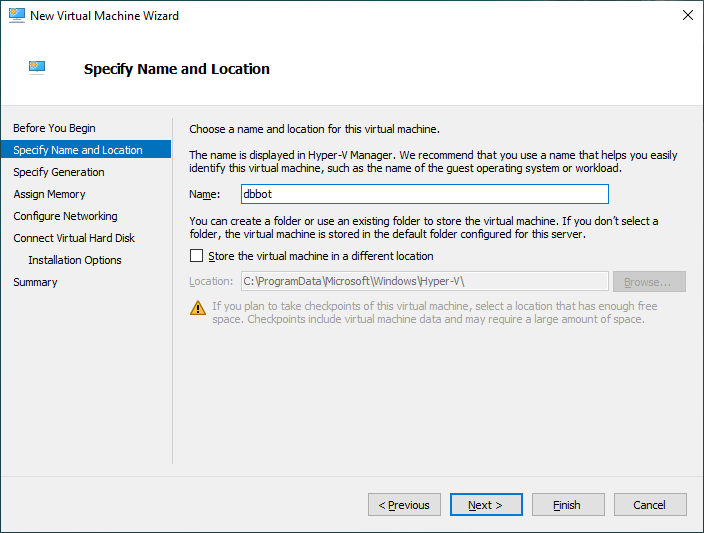This screenshot has width=704, height=533.
Task: Go to the Summary step
Action: point(35,282)
